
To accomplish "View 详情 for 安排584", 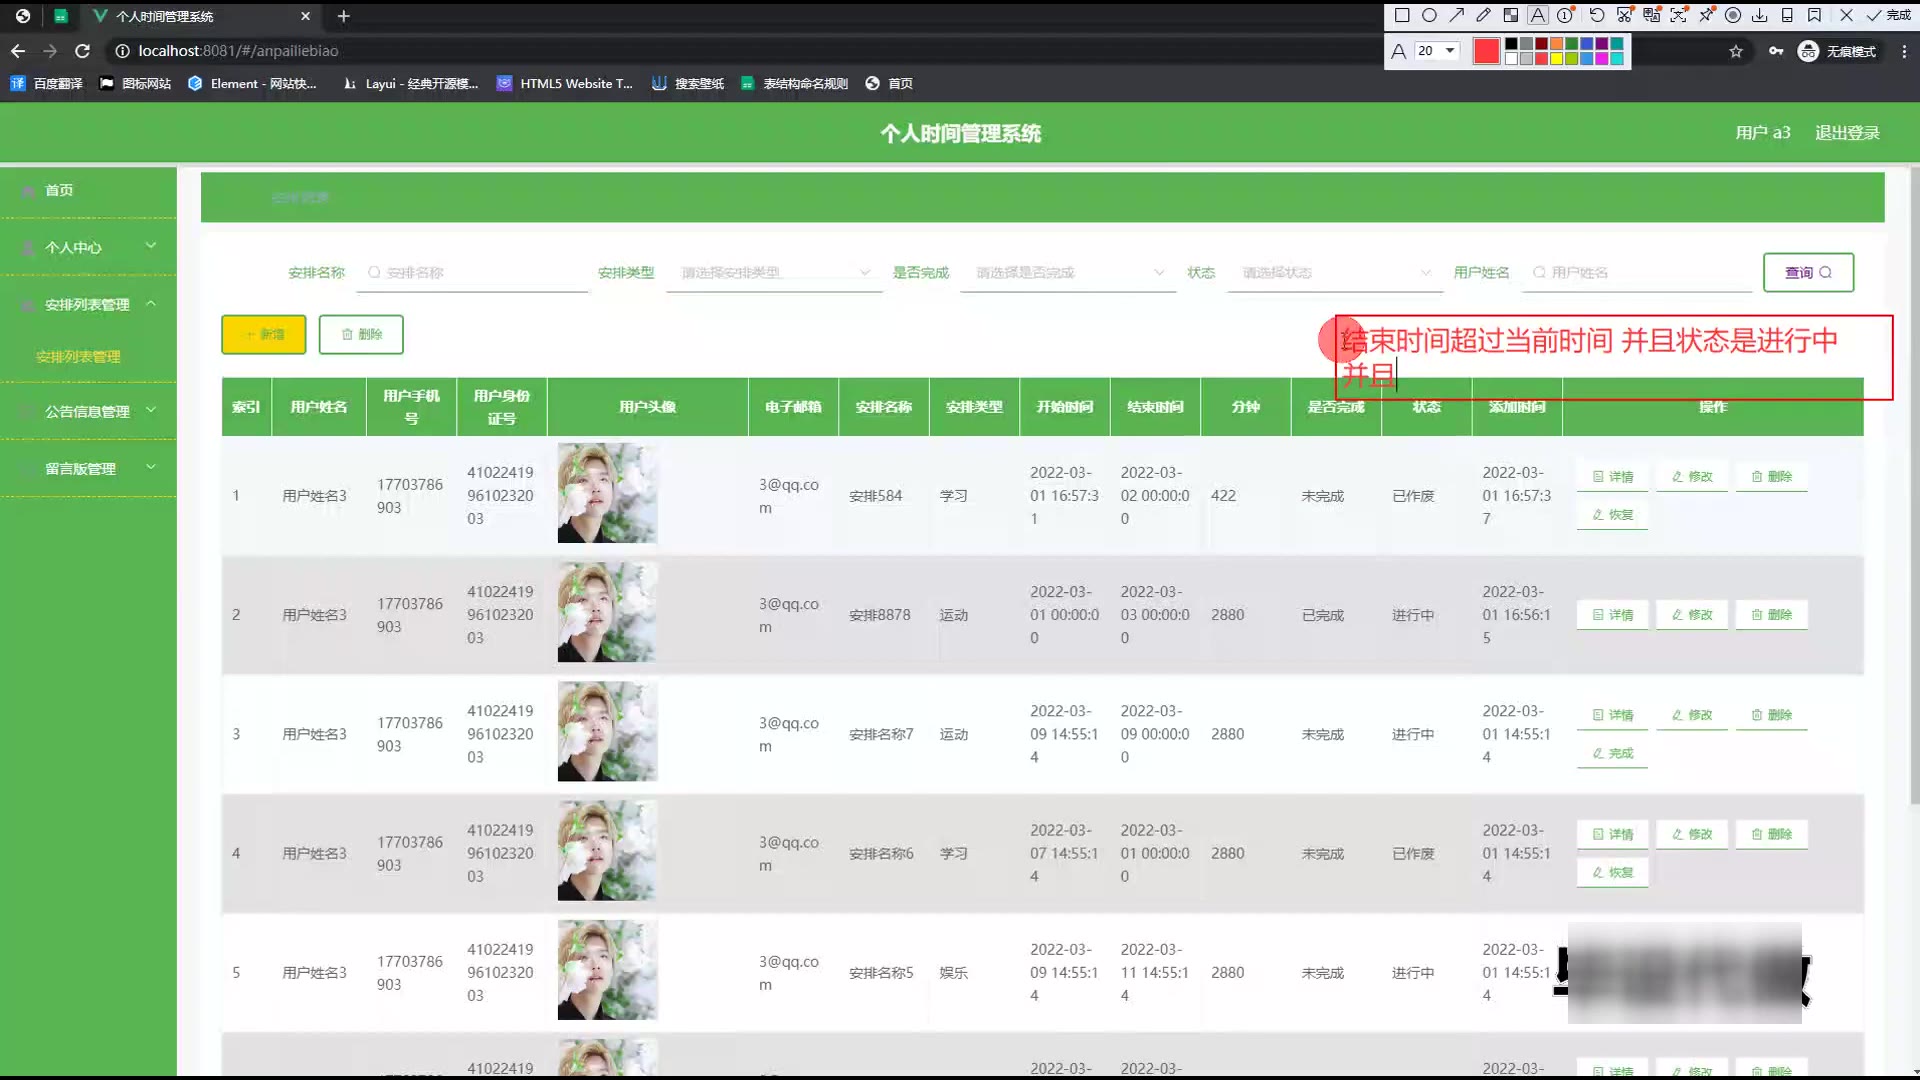I will [1612, 477].
